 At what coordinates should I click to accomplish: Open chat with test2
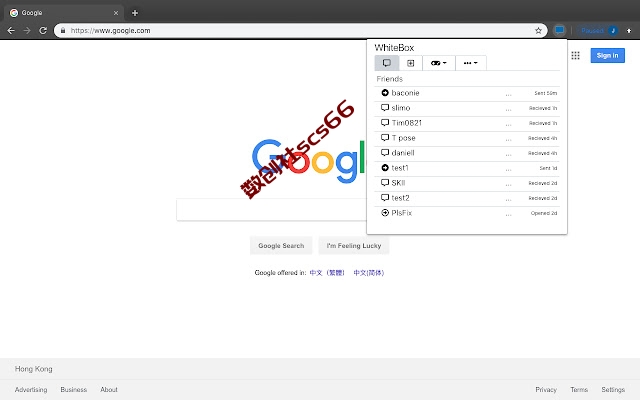click(467, 198)
